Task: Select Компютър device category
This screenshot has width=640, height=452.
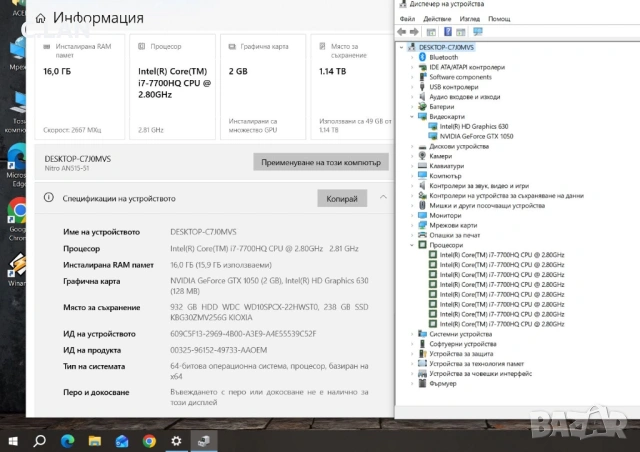Action: coord(445,176)
